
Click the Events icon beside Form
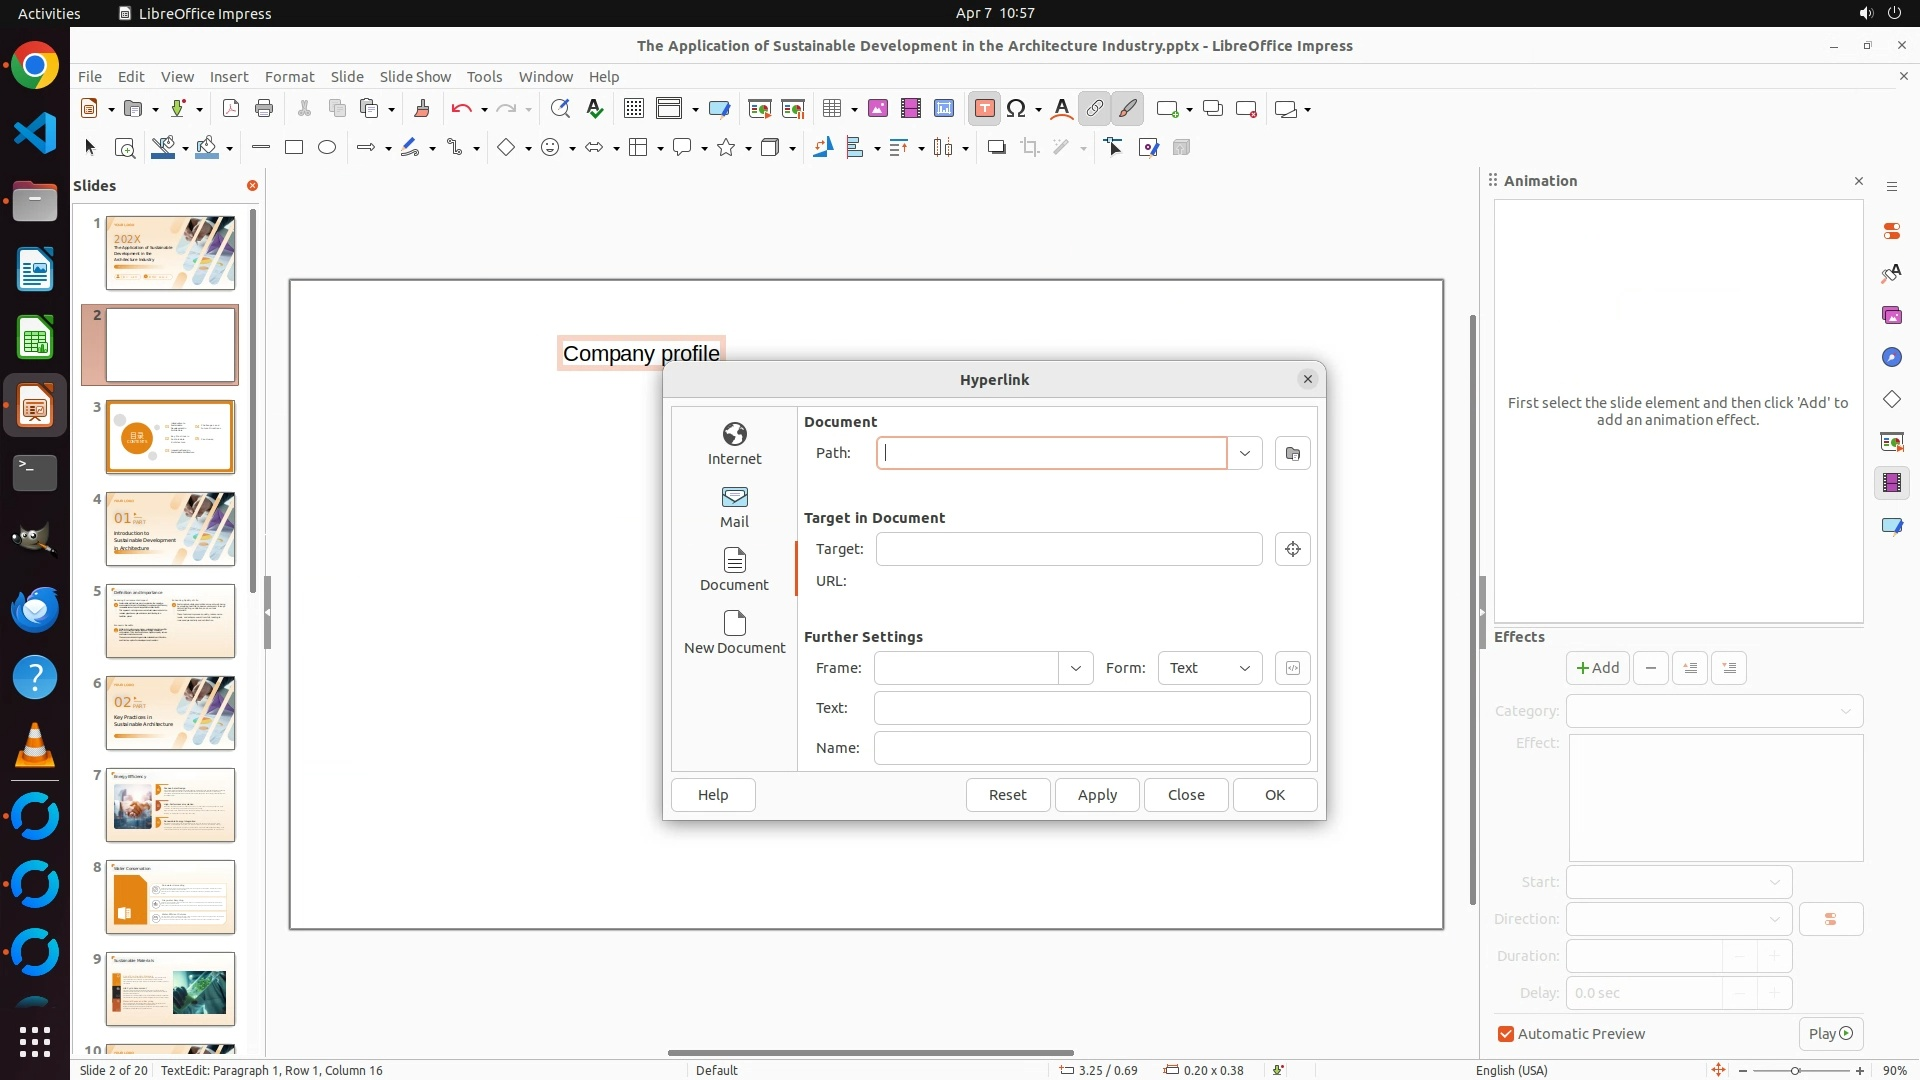pyautogui.click(x=1292, y=668)
